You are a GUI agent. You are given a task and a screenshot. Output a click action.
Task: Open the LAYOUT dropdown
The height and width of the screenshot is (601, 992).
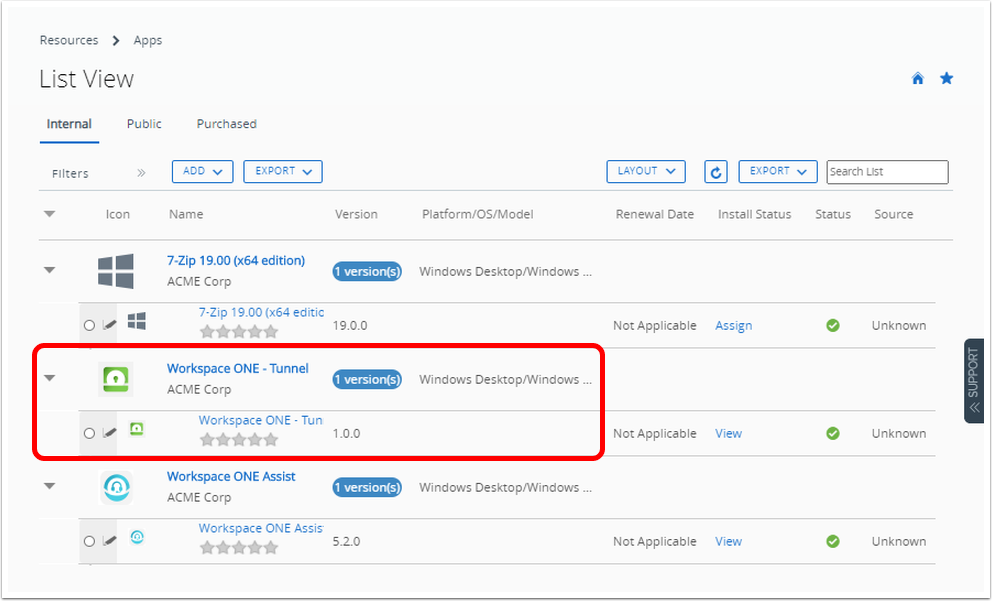pyautogui.click(x=645, y=171)
